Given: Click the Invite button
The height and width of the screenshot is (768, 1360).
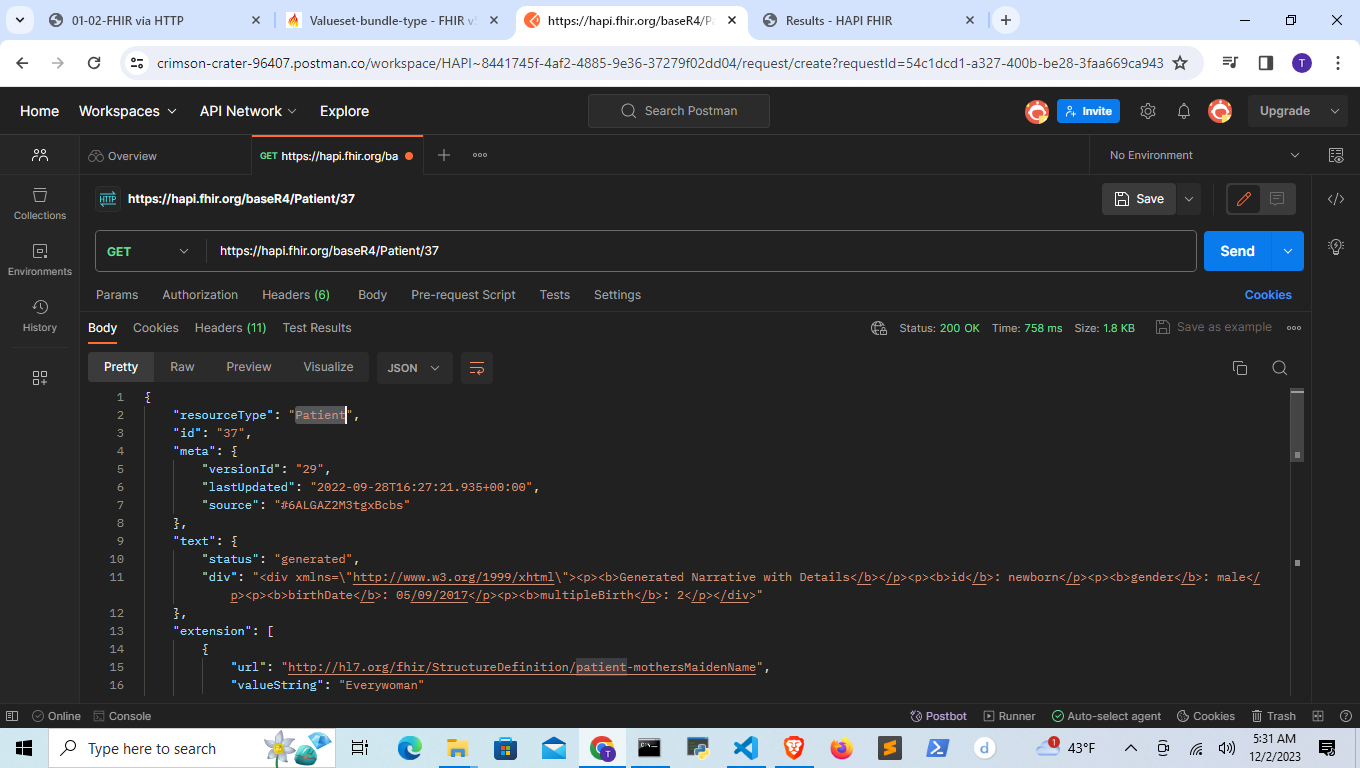Looking at the screenshot, I should (1088, 111).
